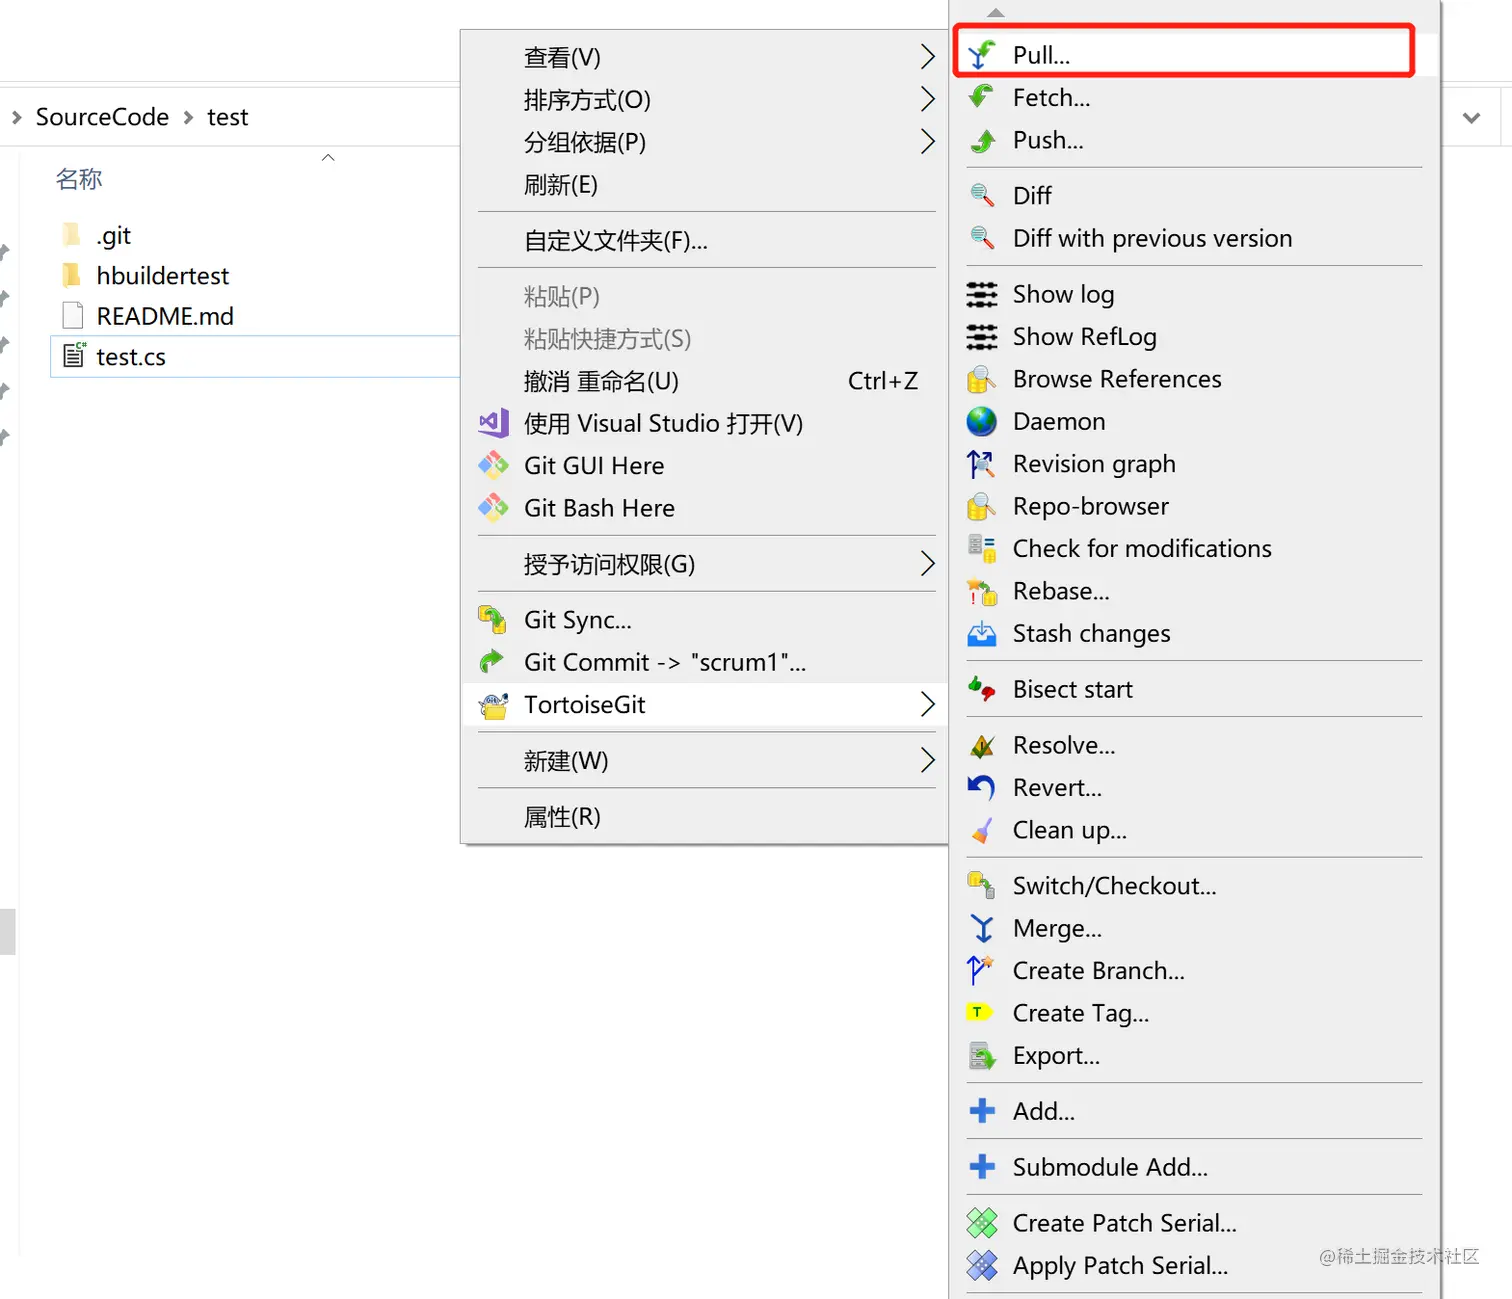Click the Switch/Checkout icon
This screenshot has width=1512, height=1299.
point(982,886)
